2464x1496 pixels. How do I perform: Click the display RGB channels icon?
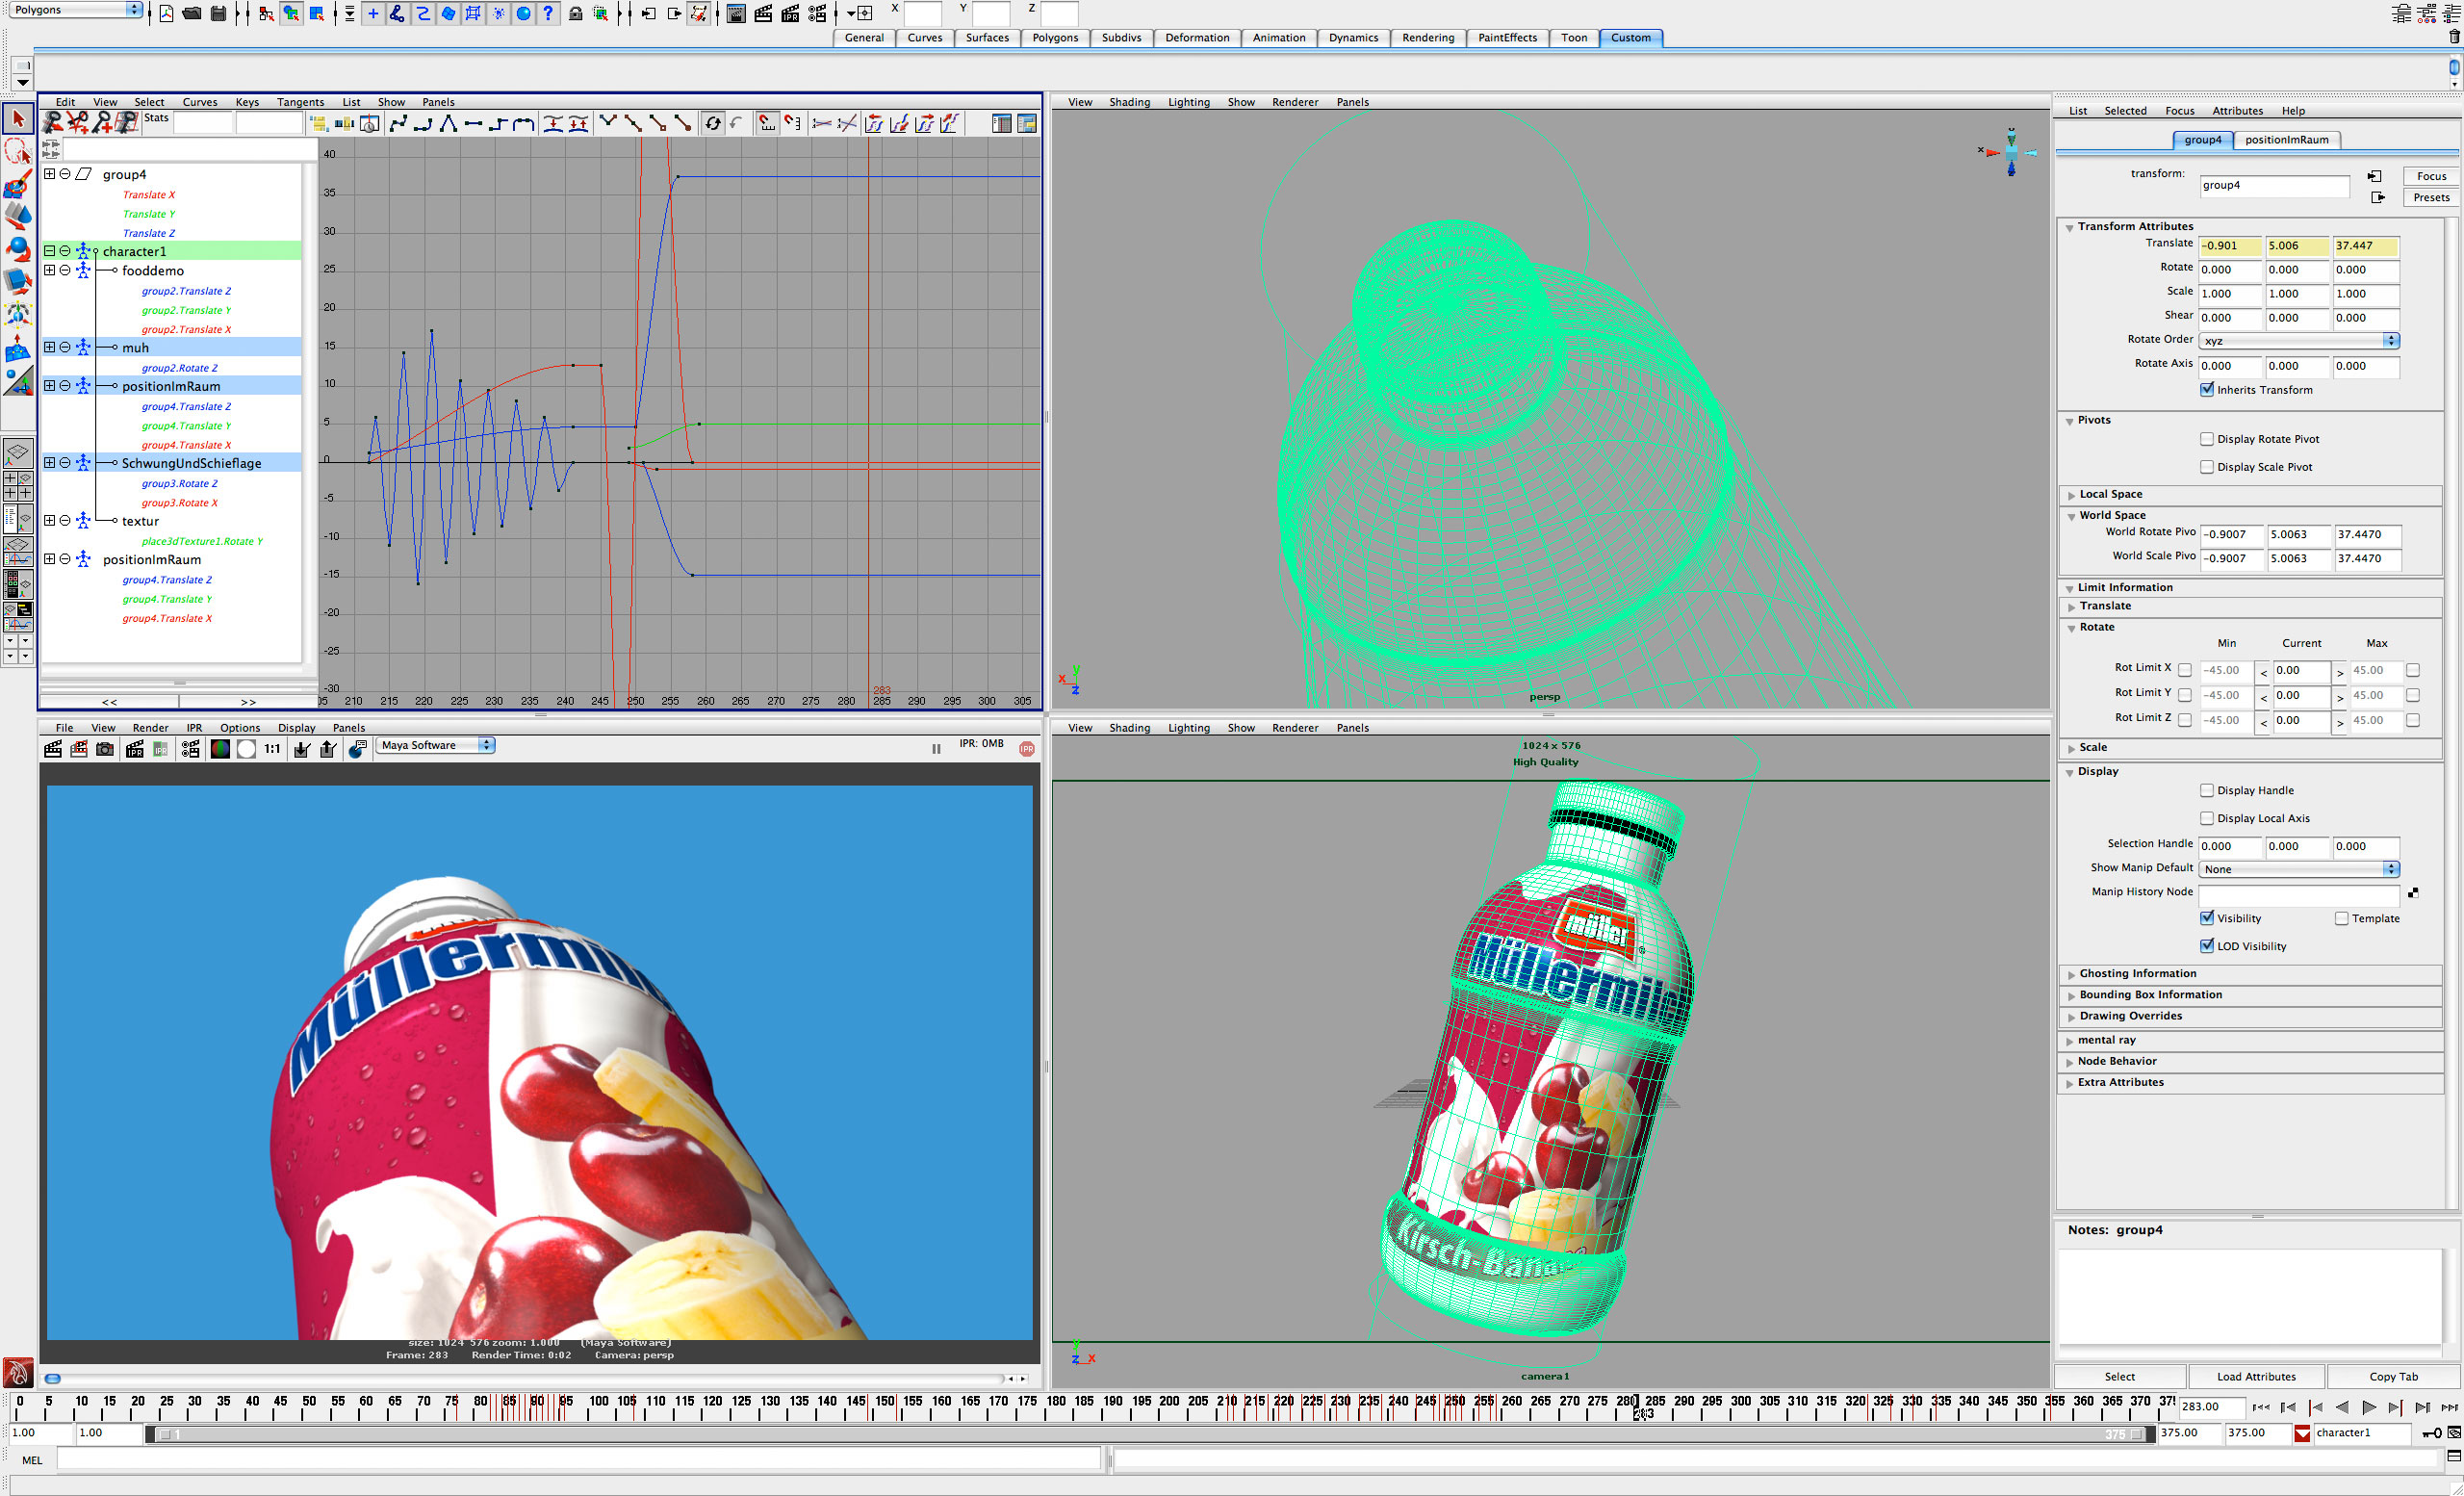[x=220, y=749]
